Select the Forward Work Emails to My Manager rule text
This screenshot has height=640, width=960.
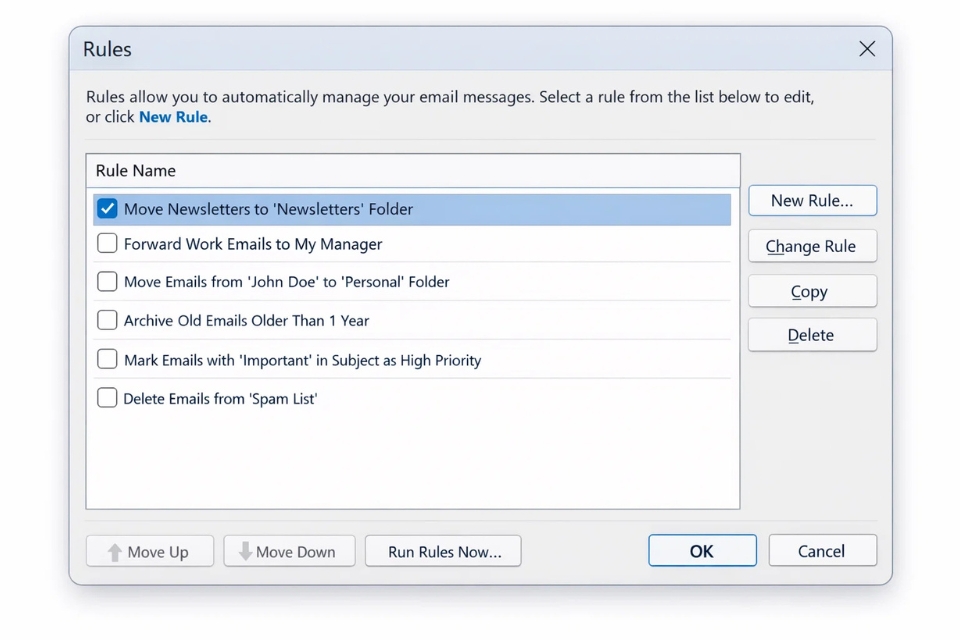pyautogui.click(x=253, y=244)
